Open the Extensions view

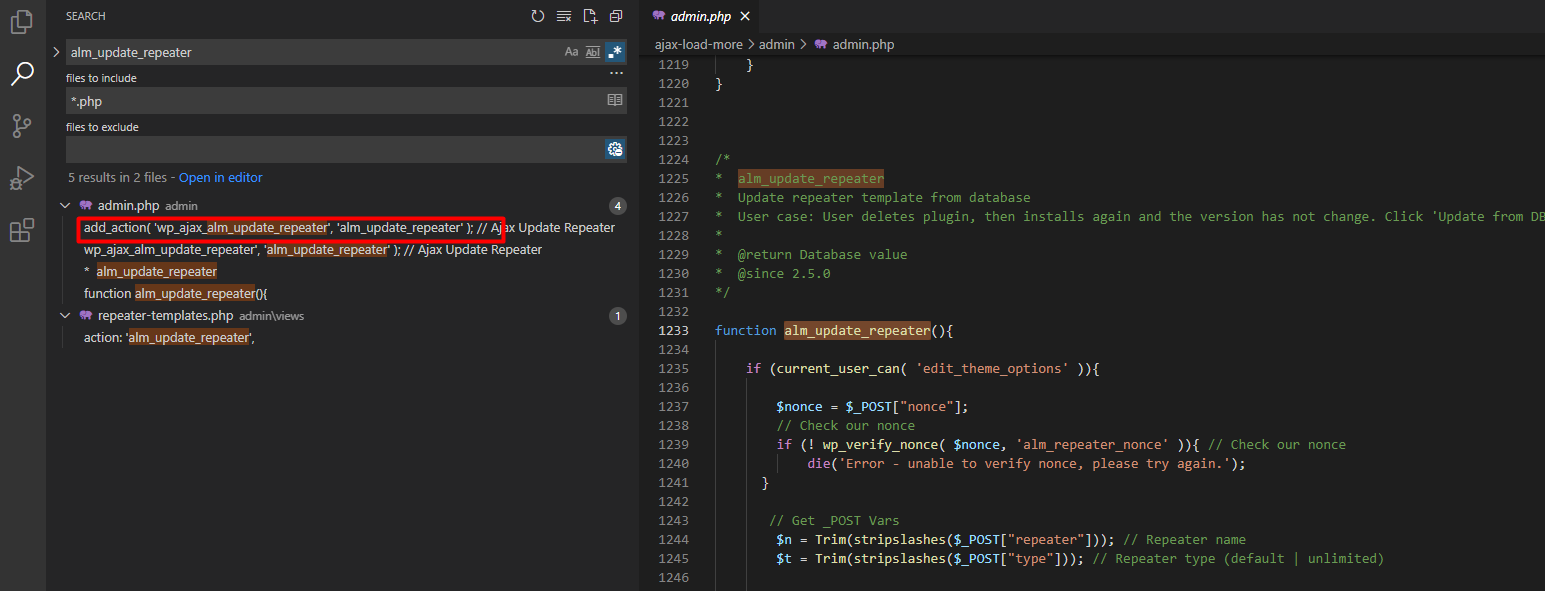(22, 231)
